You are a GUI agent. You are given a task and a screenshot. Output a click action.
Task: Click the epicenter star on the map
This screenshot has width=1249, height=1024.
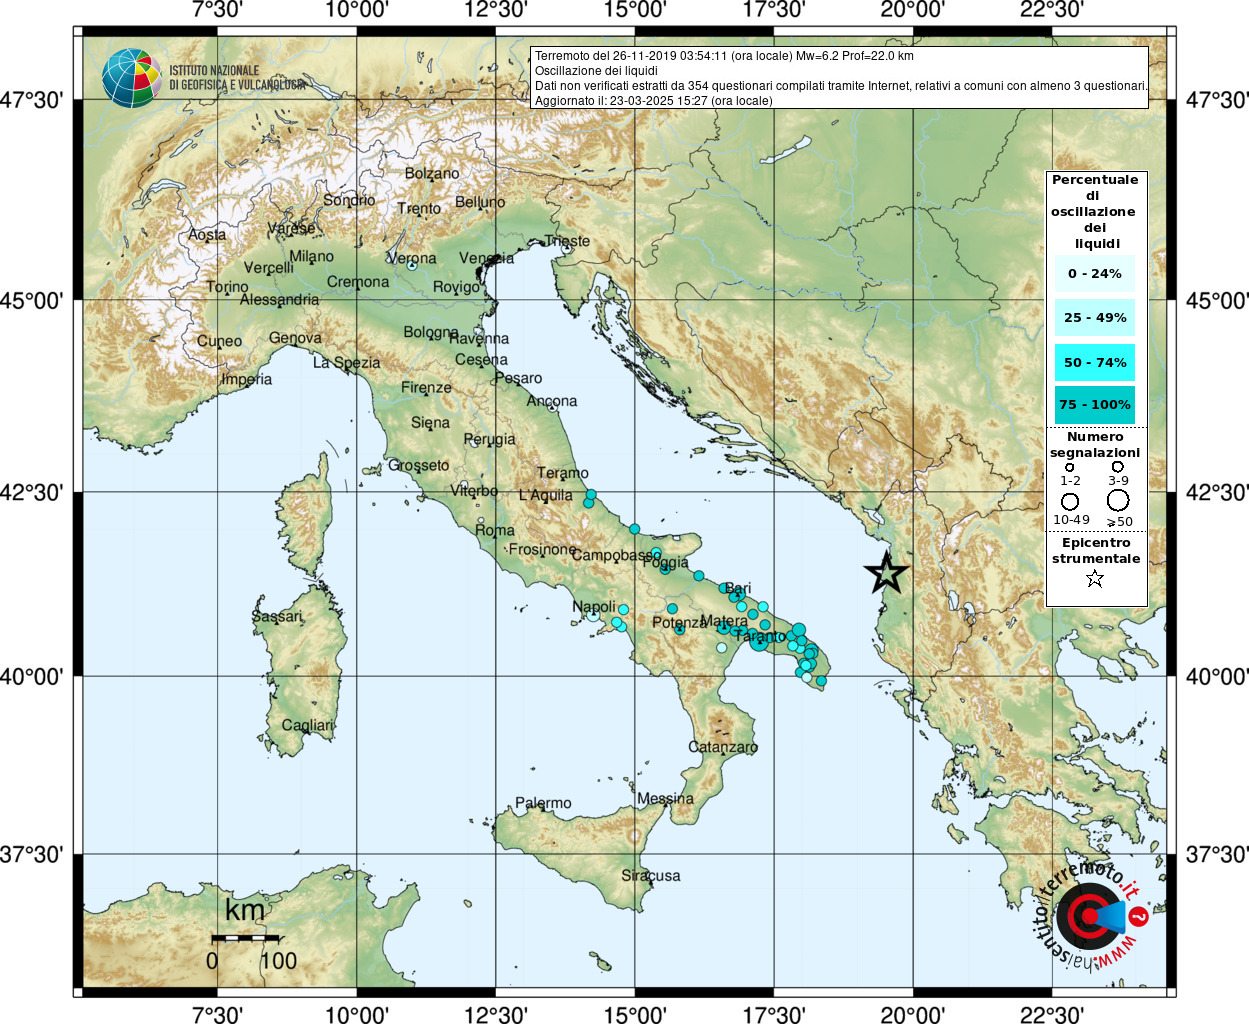pyautogui.click(x=886, y=574)
